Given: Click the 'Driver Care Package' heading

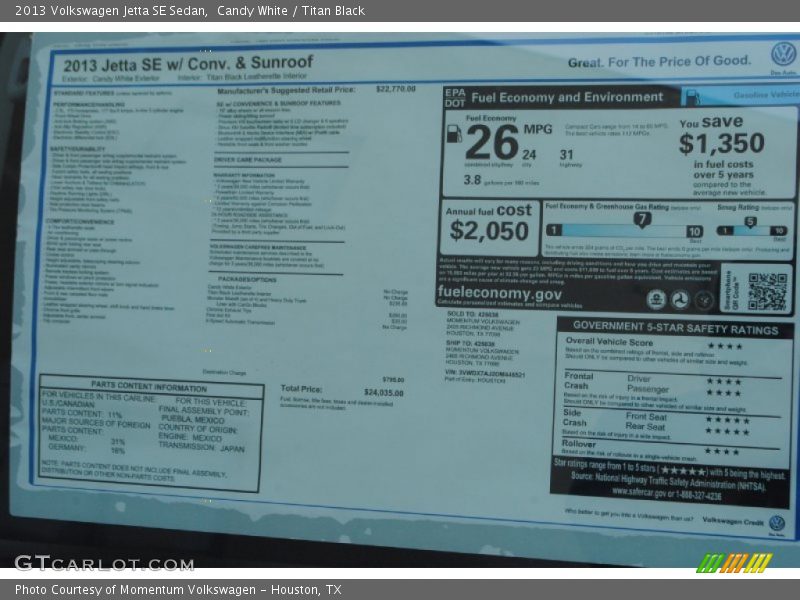Looking at the screenshot, I should coord(248,160).
